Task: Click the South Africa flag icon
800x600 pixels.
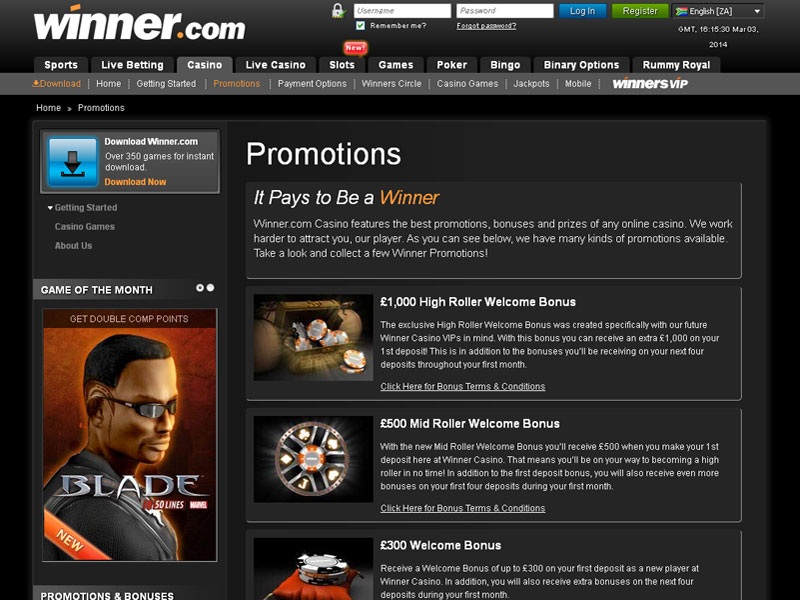Action: coord(681,11)
